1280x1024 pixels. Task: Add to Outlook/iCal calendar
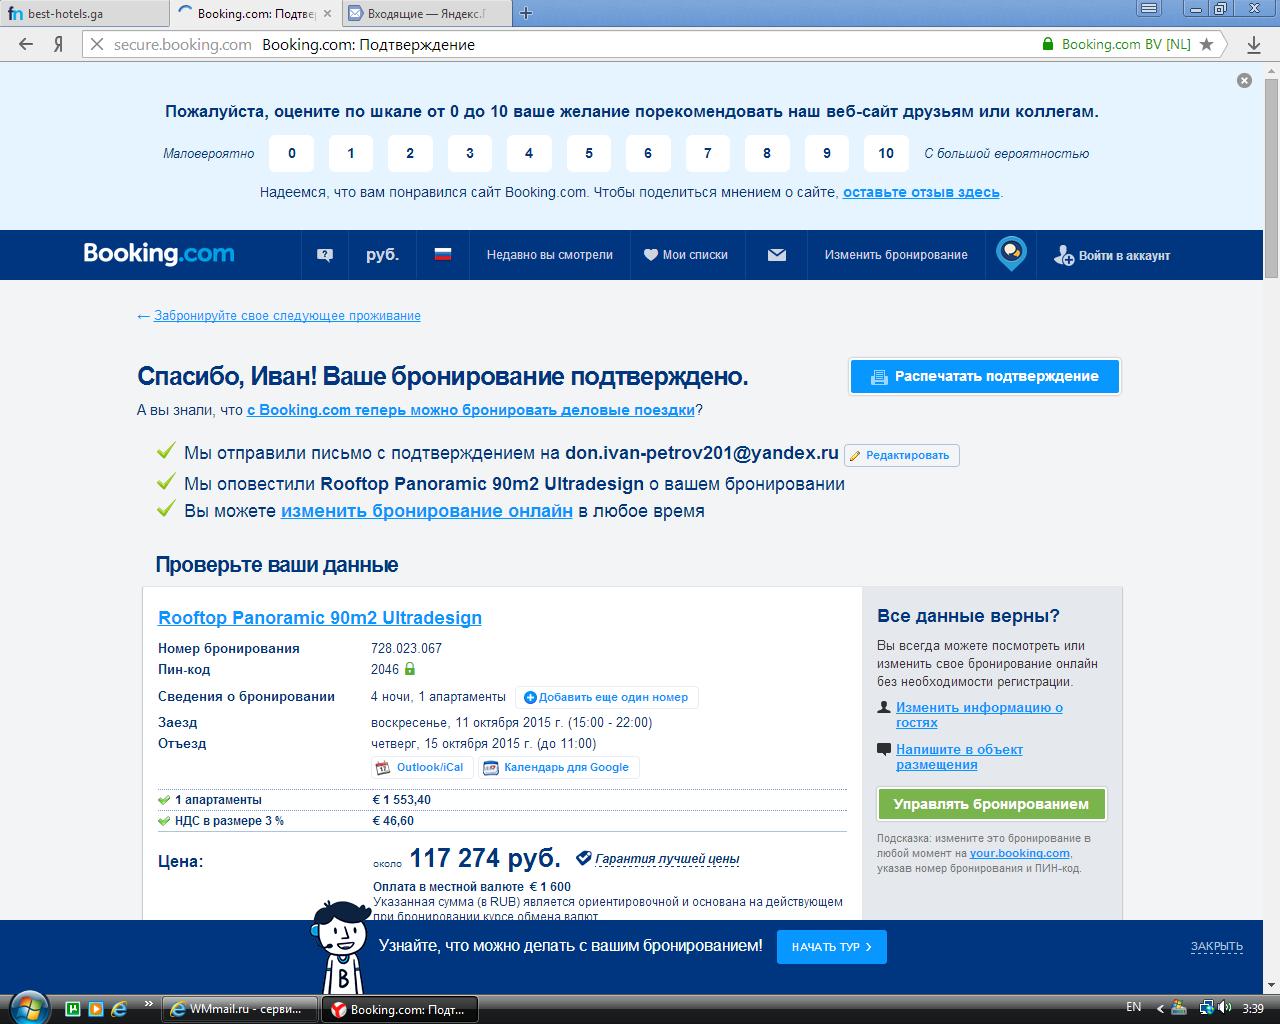pyautogui.click(x=420, y=767)
